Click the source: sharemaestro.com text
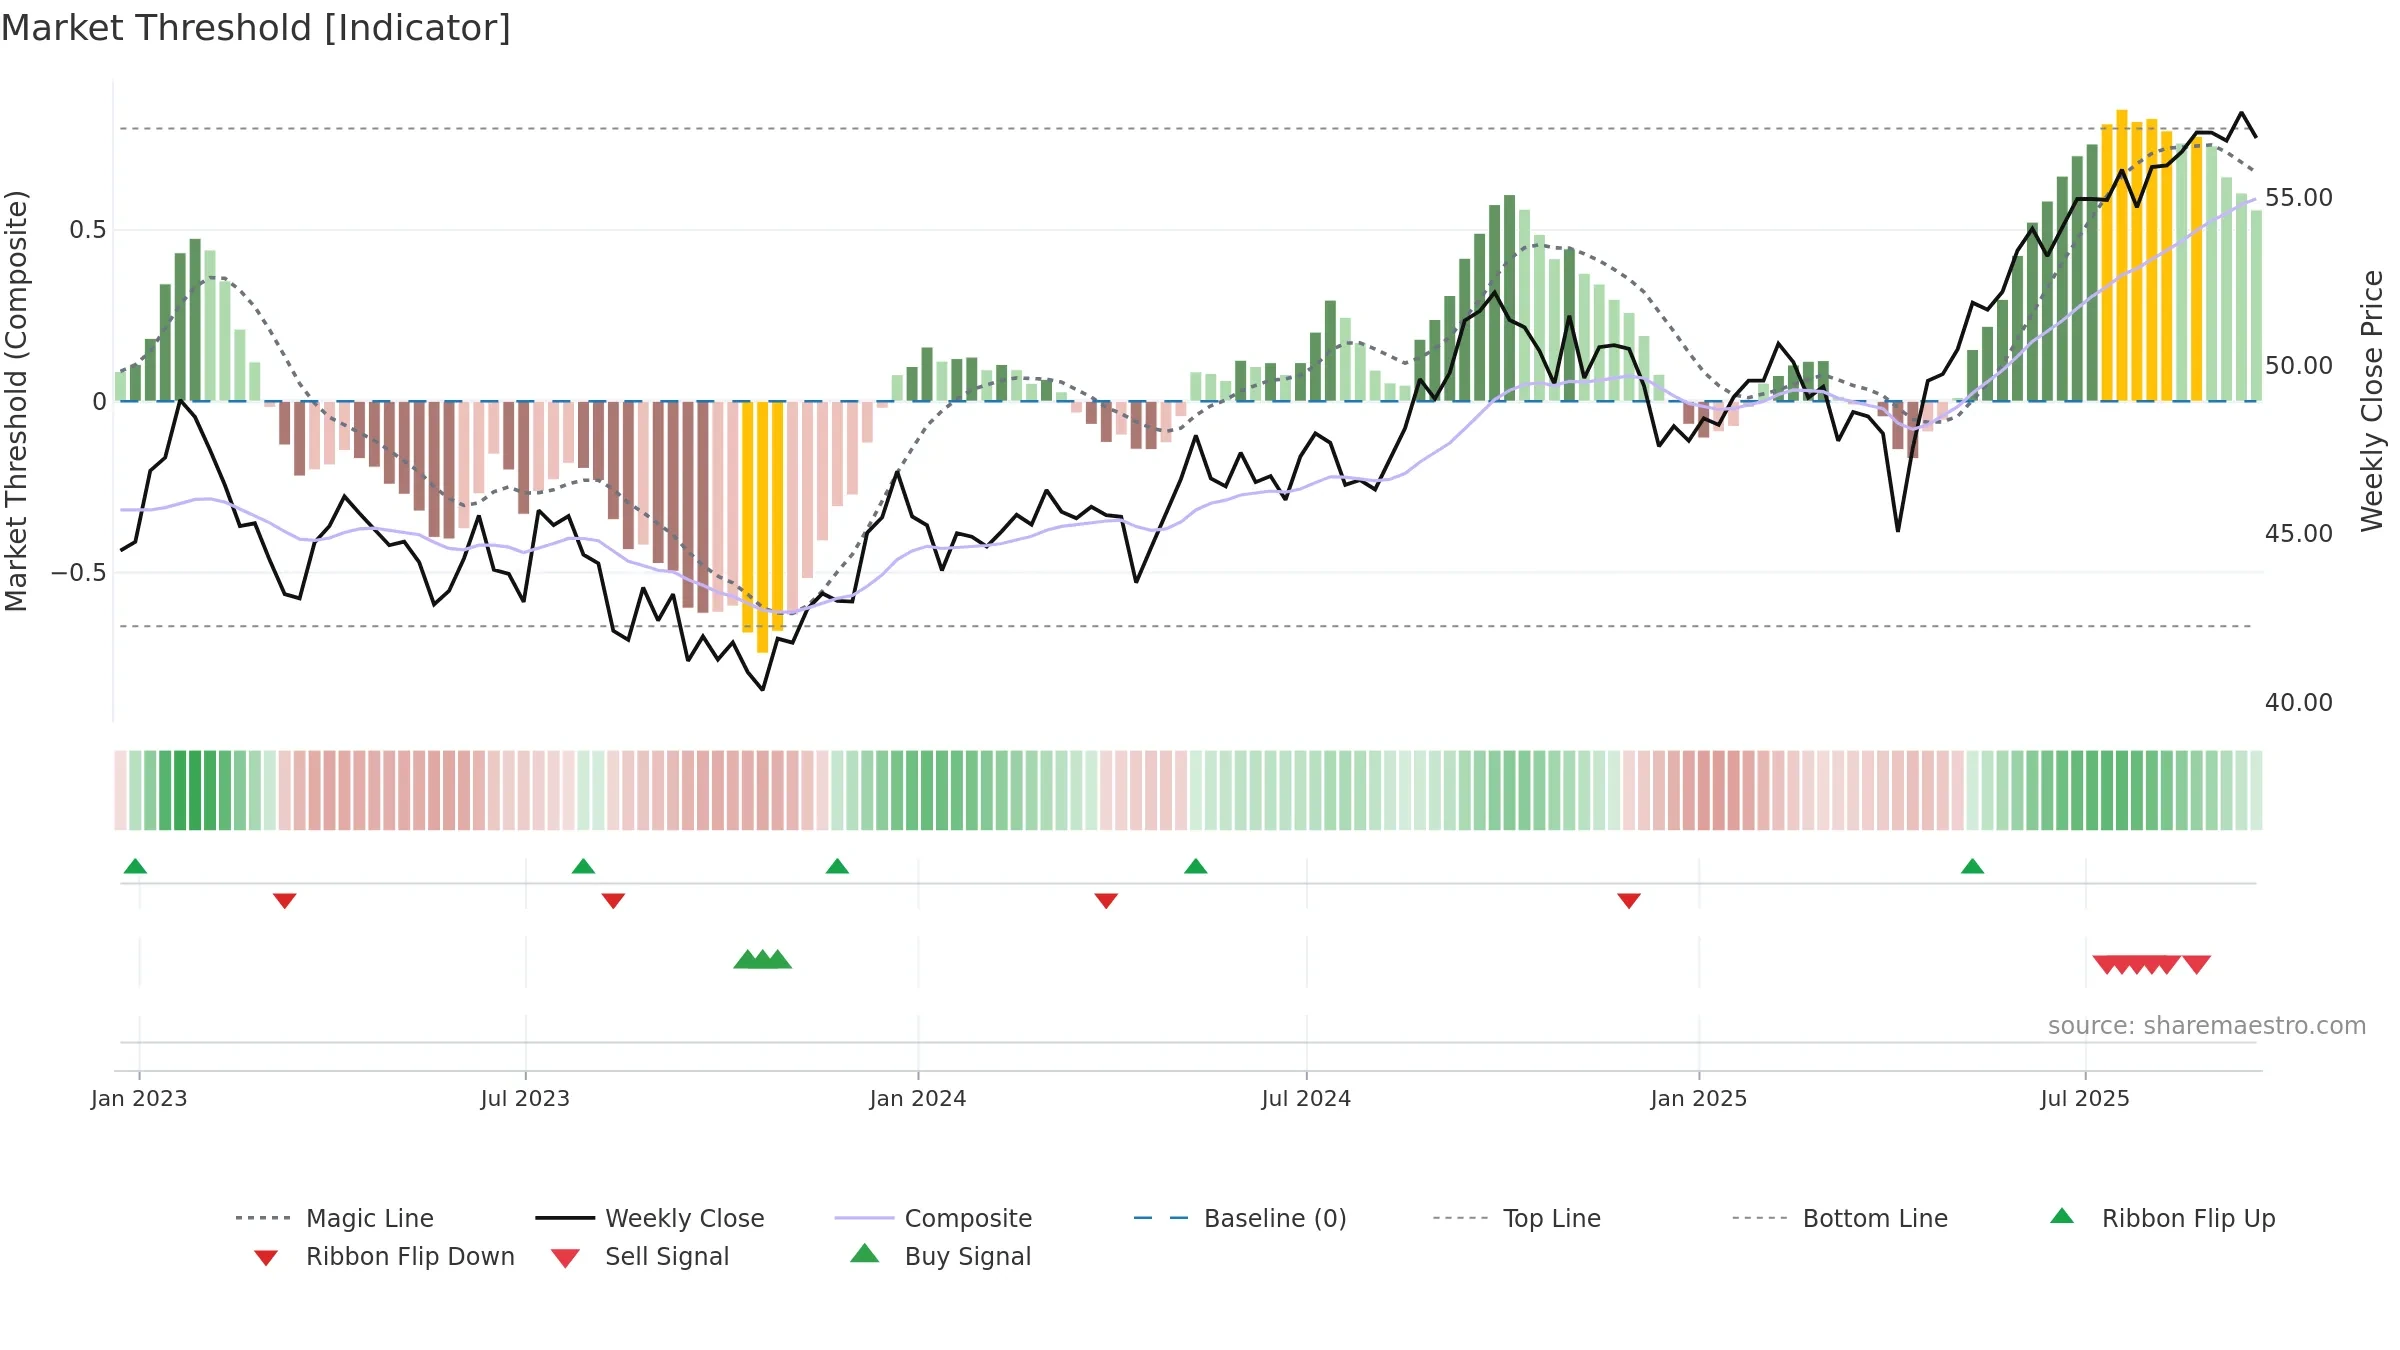 2207,1026
